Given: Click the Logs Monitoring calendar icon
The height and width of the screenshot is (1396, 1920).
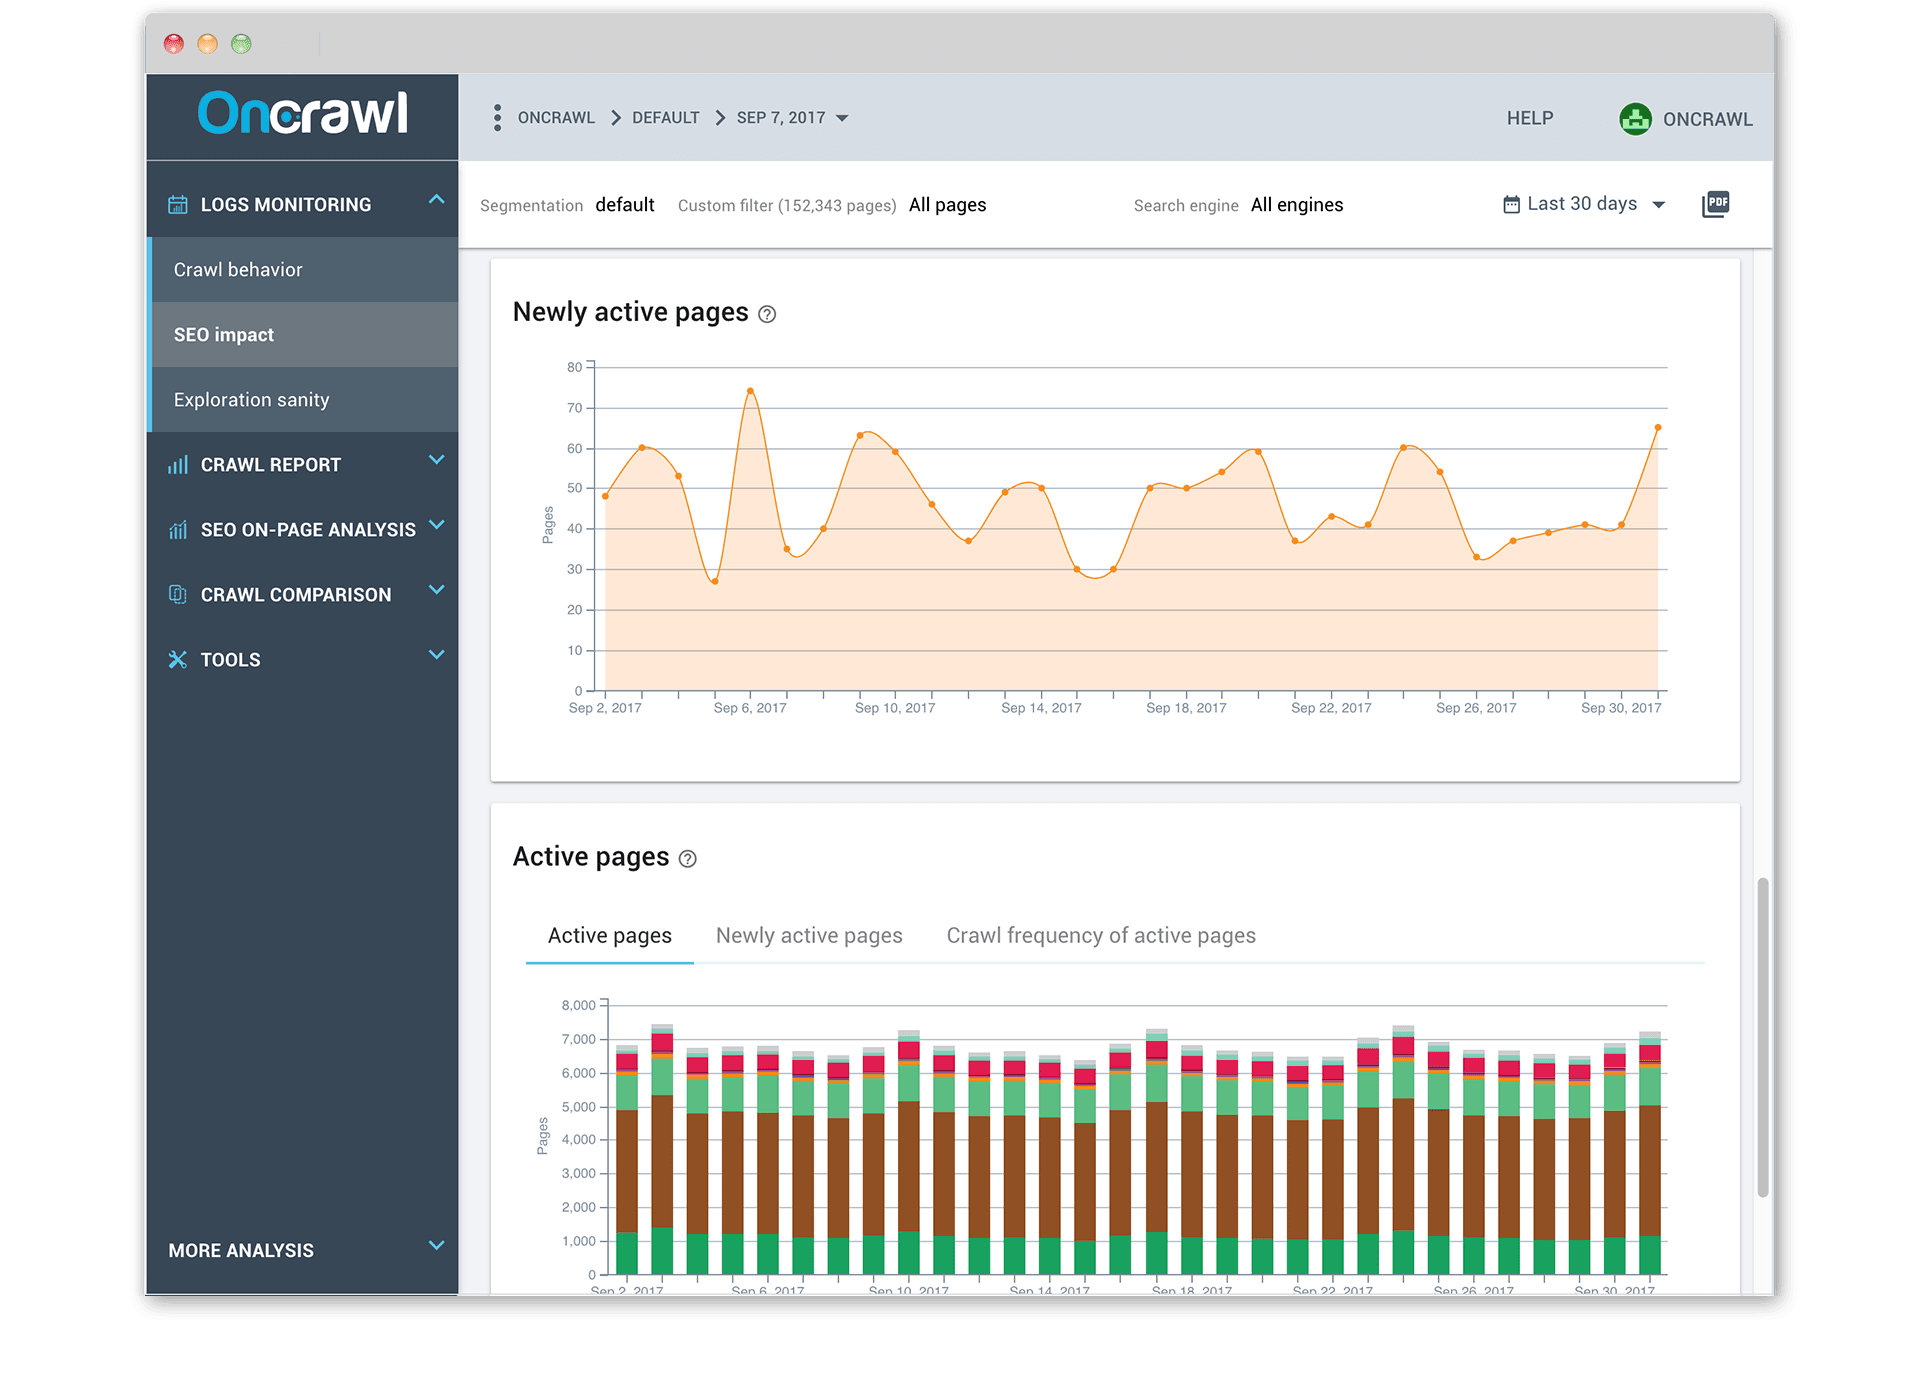Looking at the screenshot, I should [178, 203].
